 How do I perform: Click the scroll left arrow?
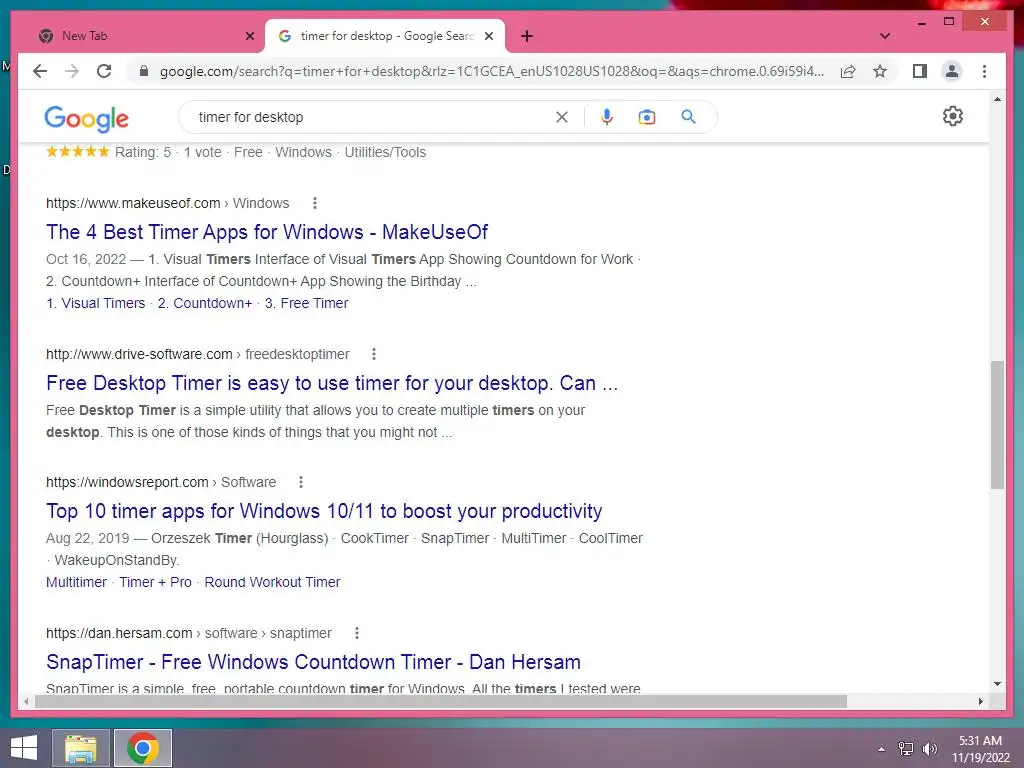25,701
